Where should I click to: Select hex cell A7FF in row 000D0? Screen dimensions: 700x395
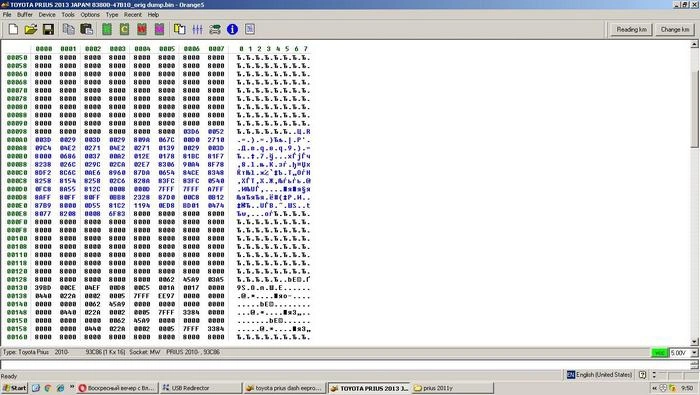(216, 189)
